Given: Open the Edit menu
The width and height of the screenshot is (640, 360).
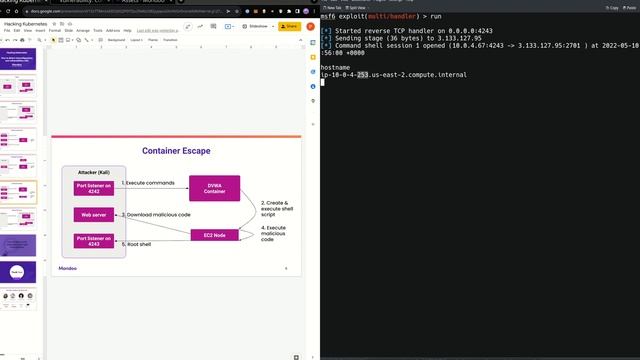Looking at the screenshot, I should coord(17,31).
